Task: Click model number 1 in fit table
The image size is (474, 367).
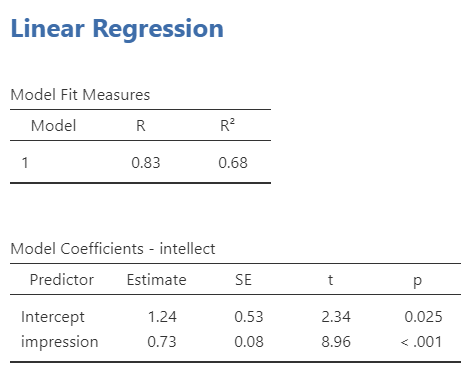Action: point(25,163)
